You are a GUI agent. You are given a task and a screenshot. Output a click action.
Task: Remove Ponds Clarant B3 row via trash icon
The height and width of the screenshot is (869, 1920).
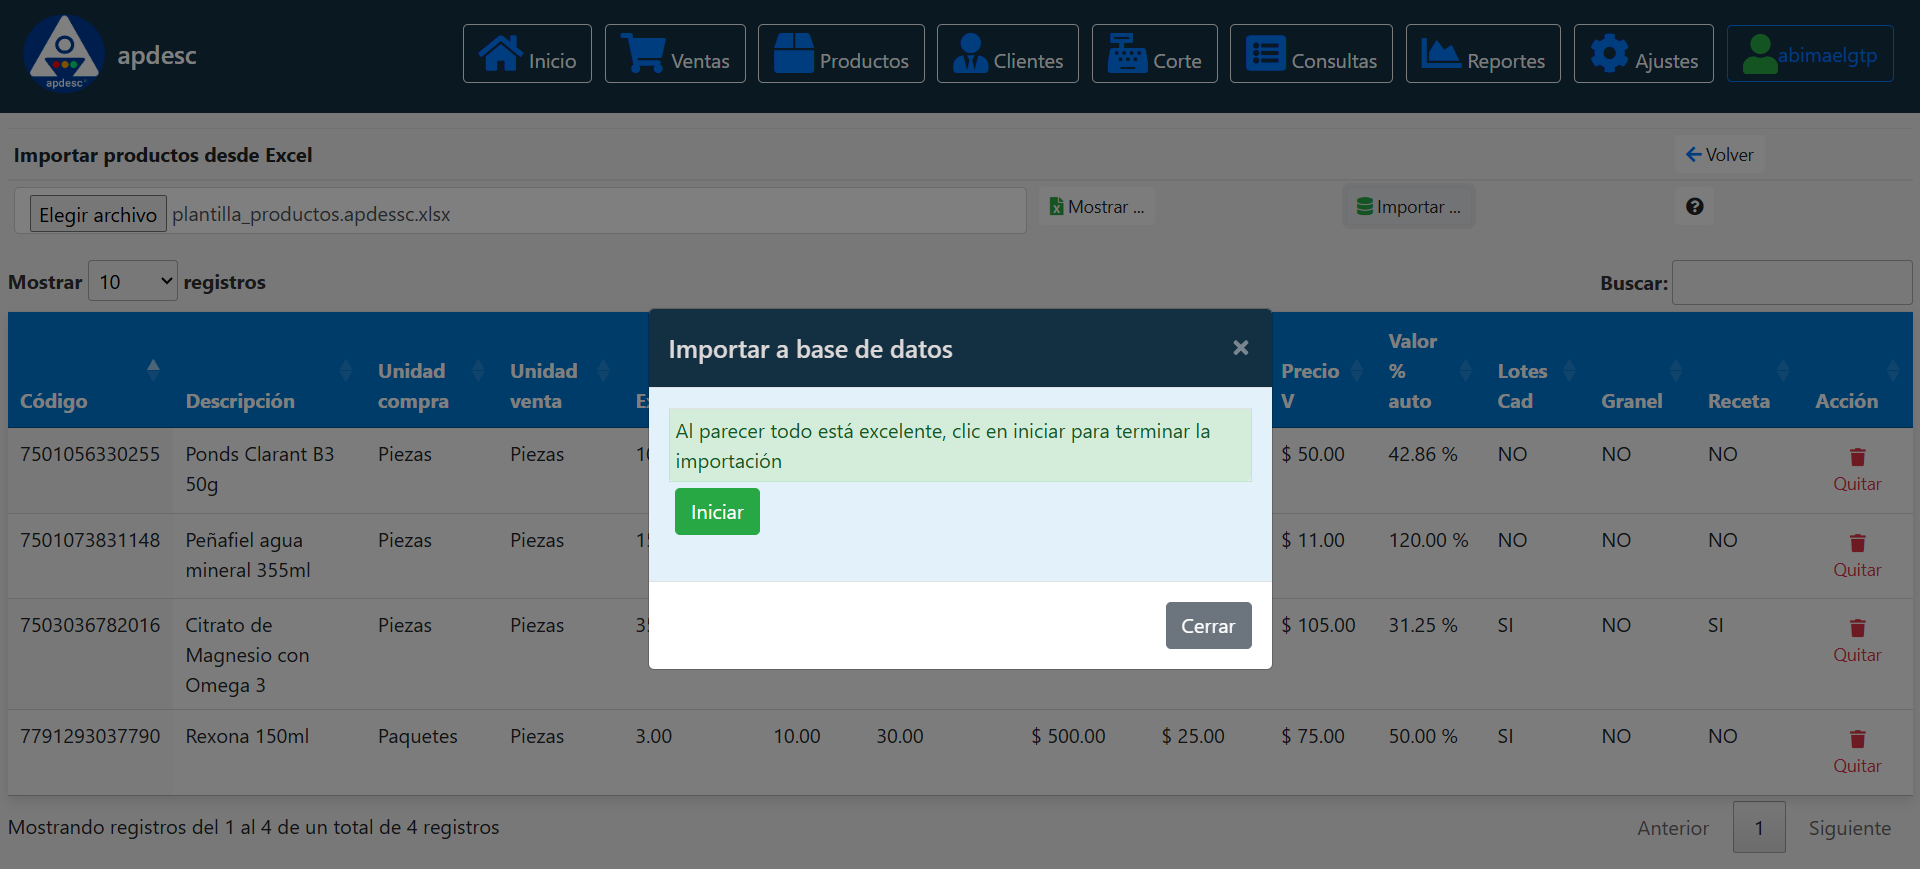[1857, 458]
